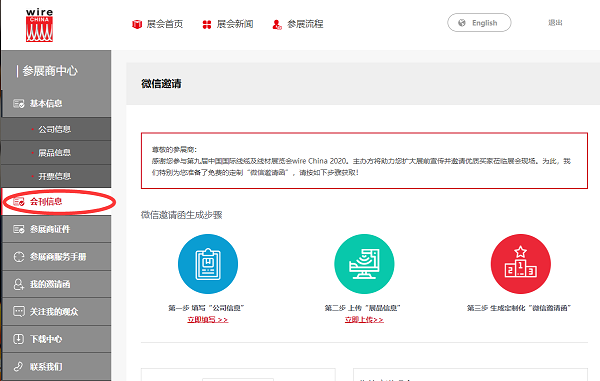Open the 会刊信息 sidebar item
Screen dimensions: 600x381
coord(57,202)
